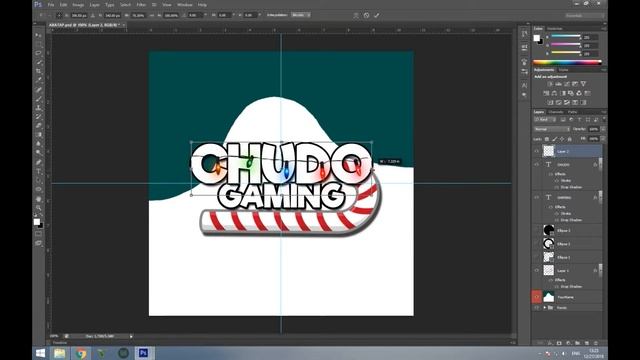Select the Zoom tool in toolbox
This screenshot has height=360, width=640.
tap(39, 208)
